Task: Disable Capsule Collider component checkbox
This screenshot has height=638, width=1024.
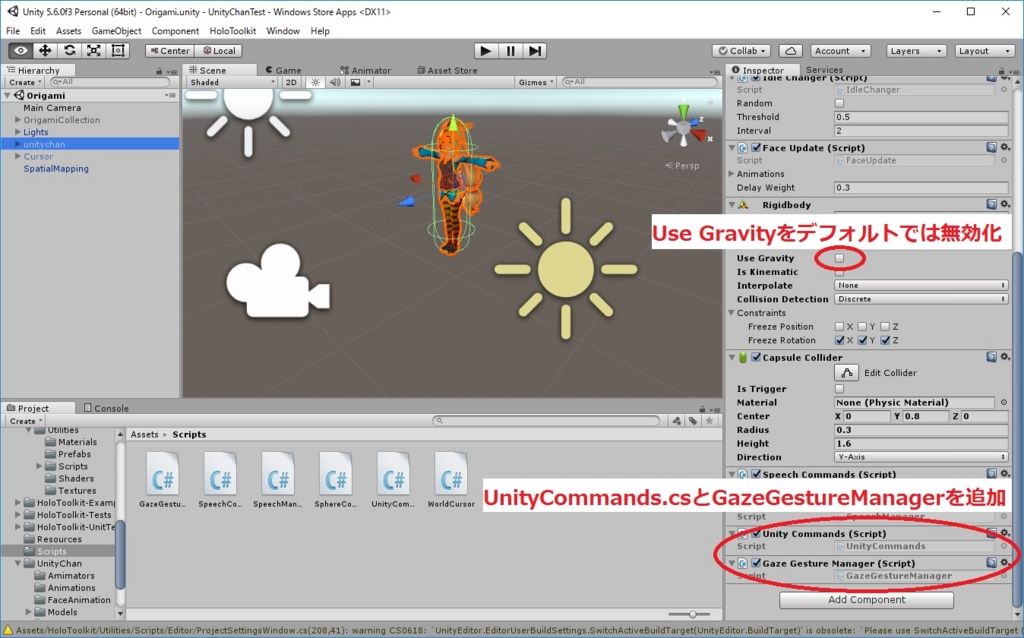Action: point(756,357)
